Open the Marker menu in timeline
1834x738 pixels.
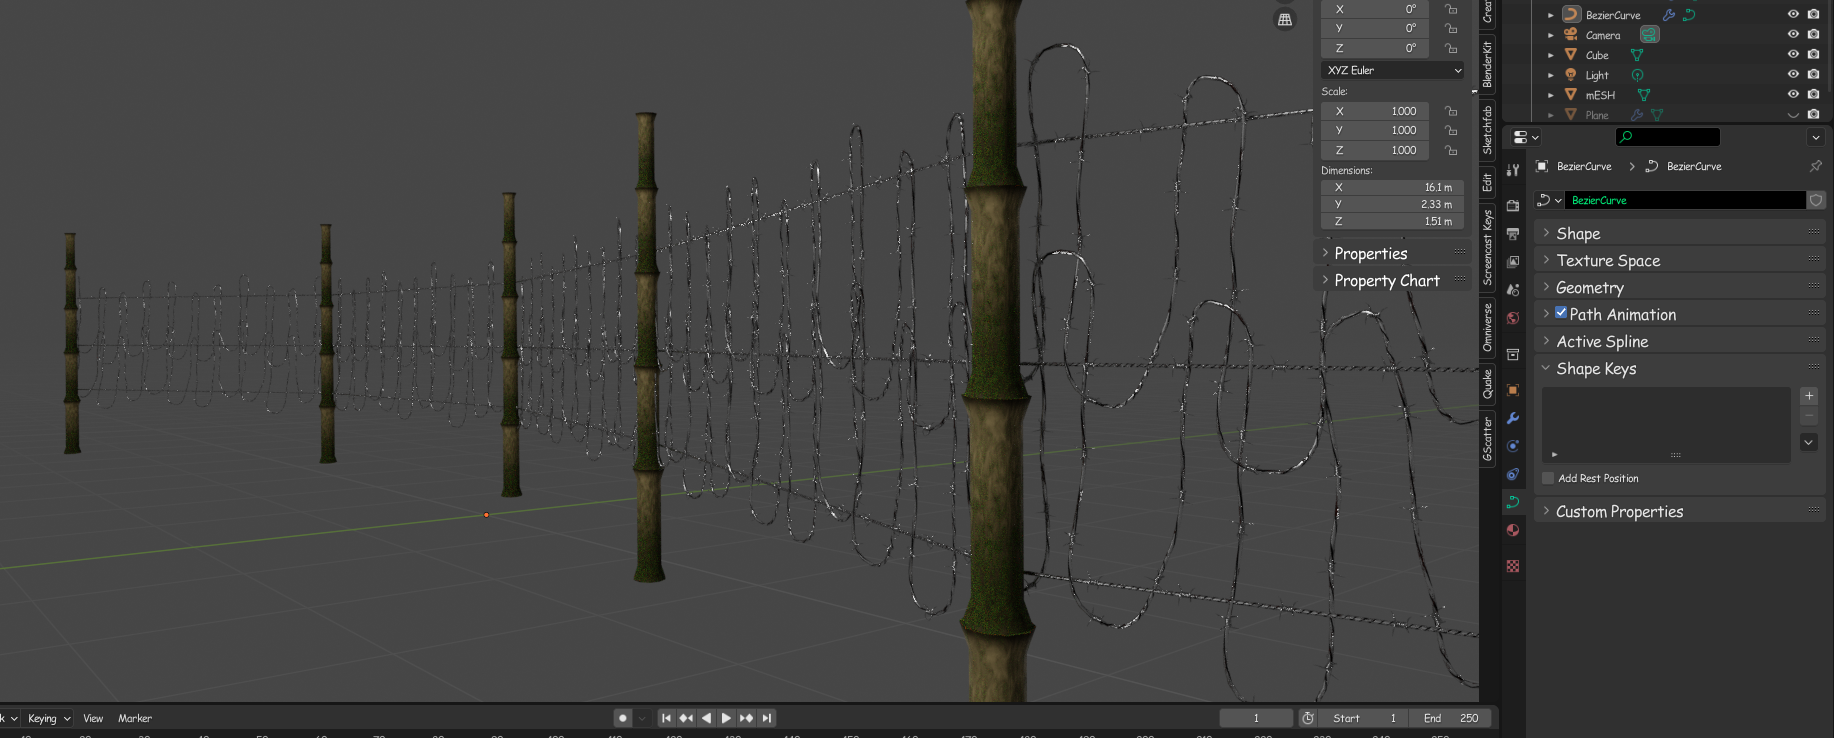pos(135,718)
